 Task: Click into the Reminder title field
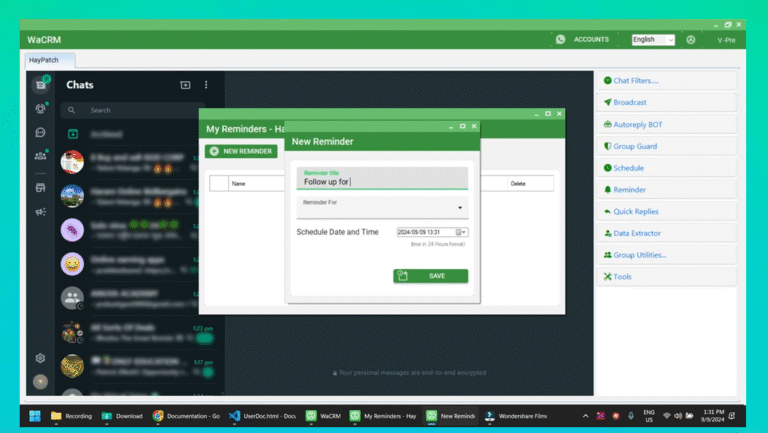[382, 182]
